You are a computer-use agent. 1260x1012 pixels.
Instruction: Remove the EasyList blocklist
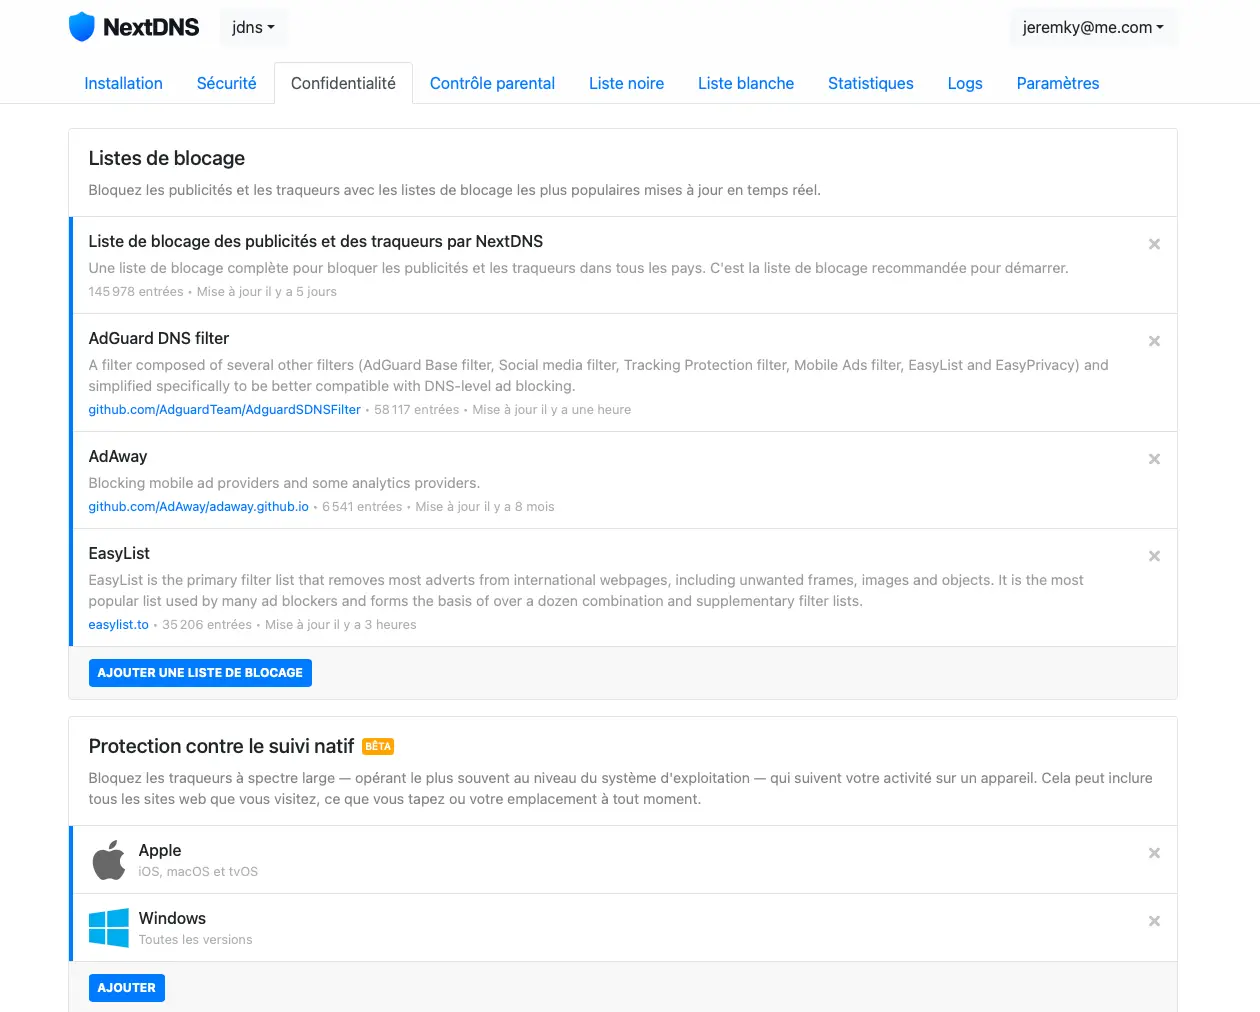(1154, 556)
